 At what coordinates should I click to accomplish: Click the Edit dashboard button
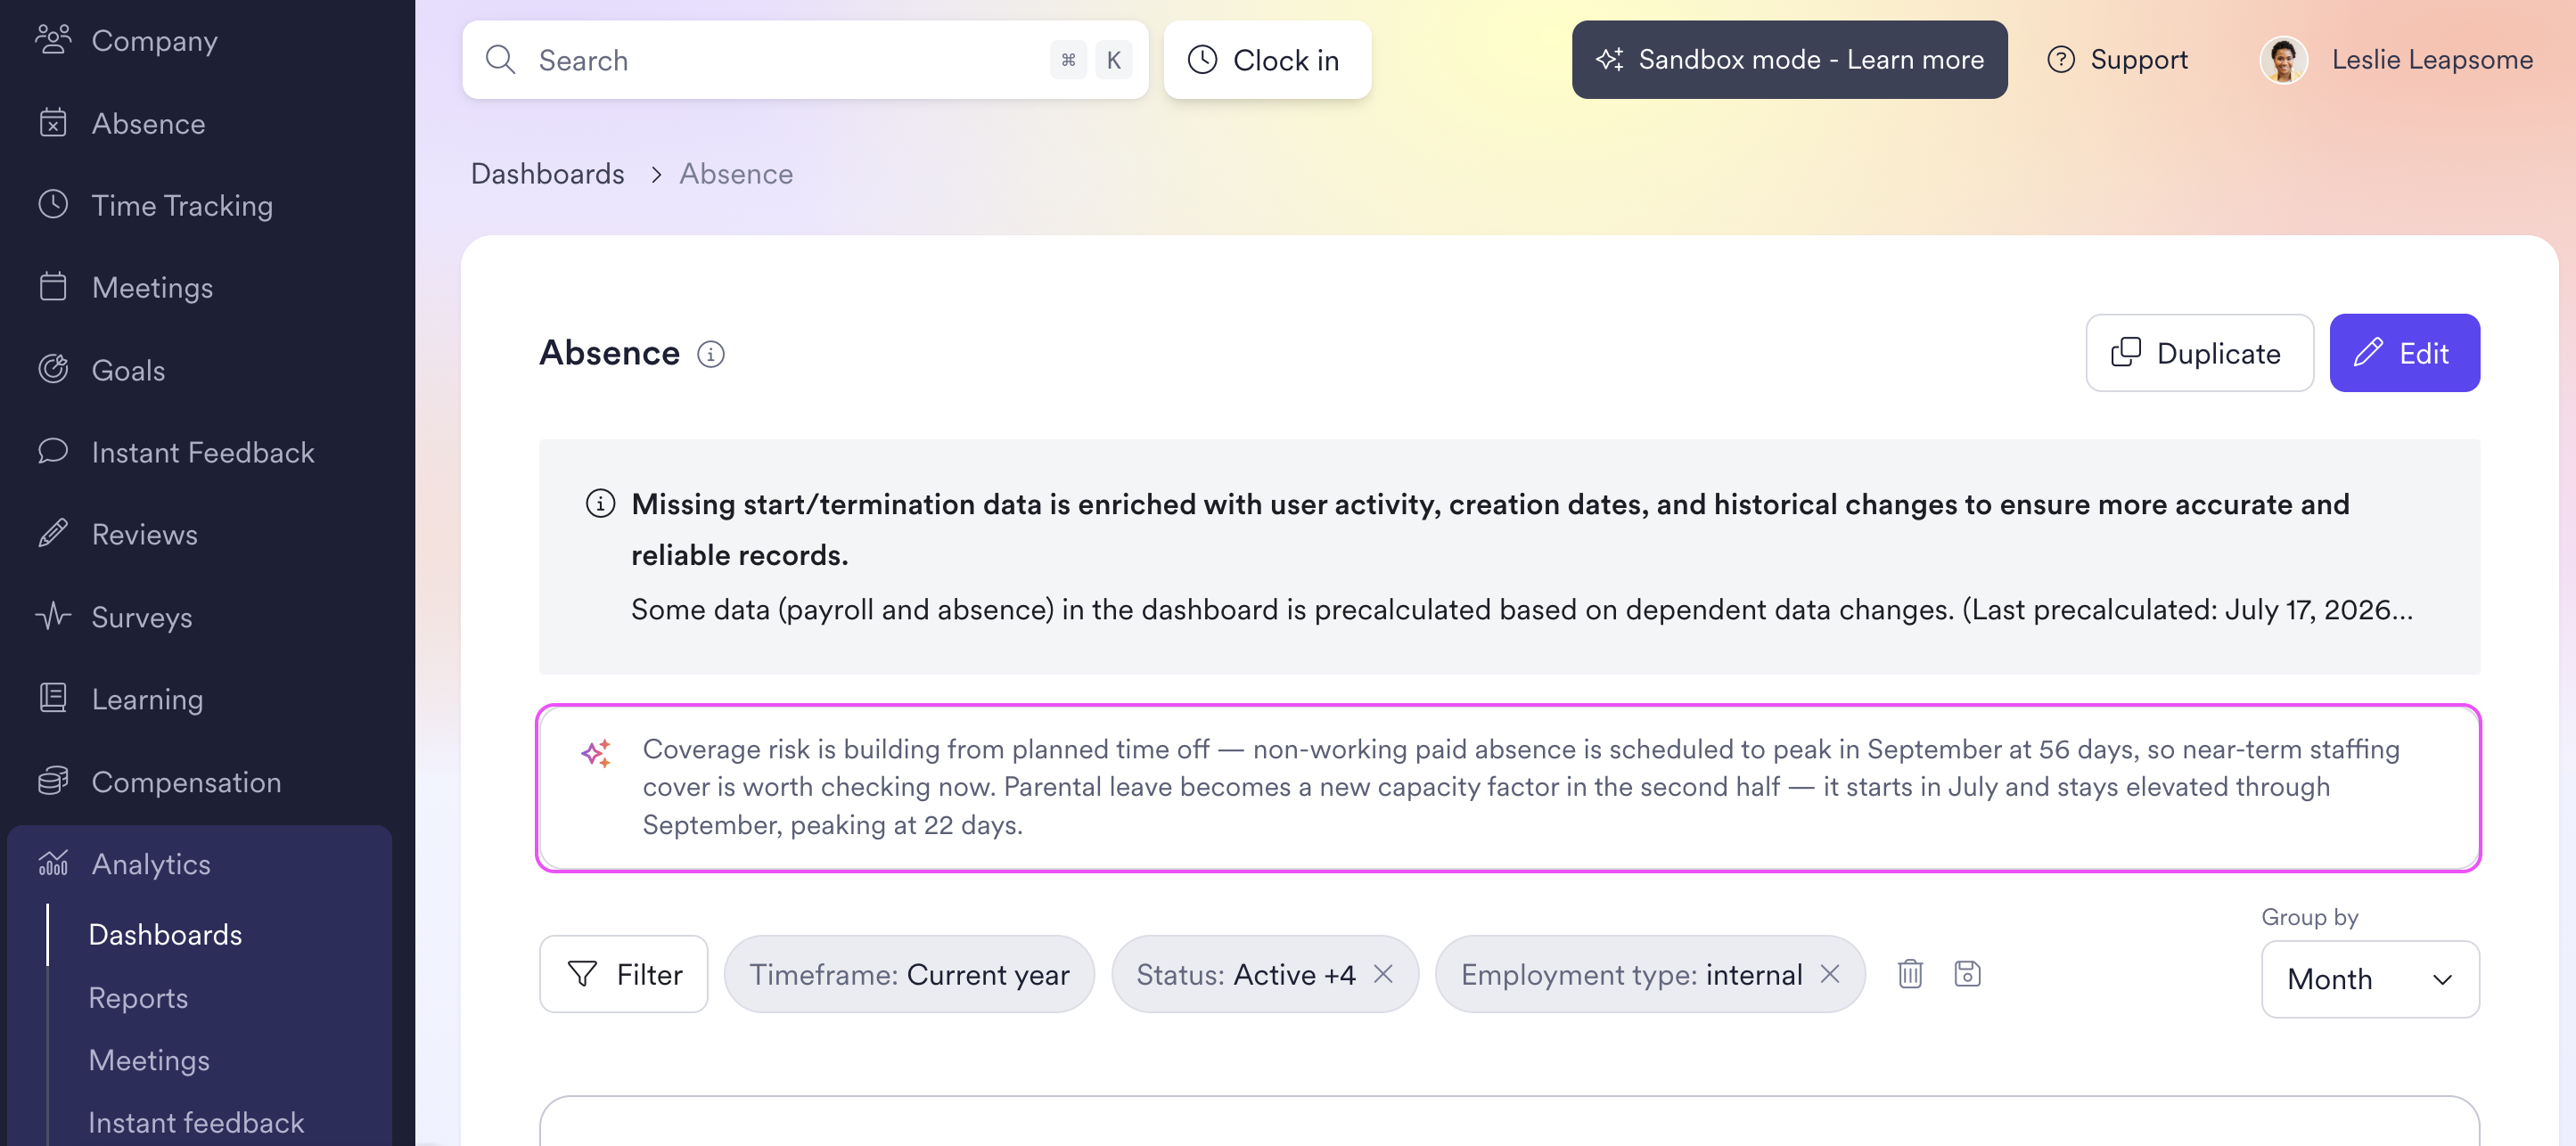pyautogui.click(x=2404, y=353)
